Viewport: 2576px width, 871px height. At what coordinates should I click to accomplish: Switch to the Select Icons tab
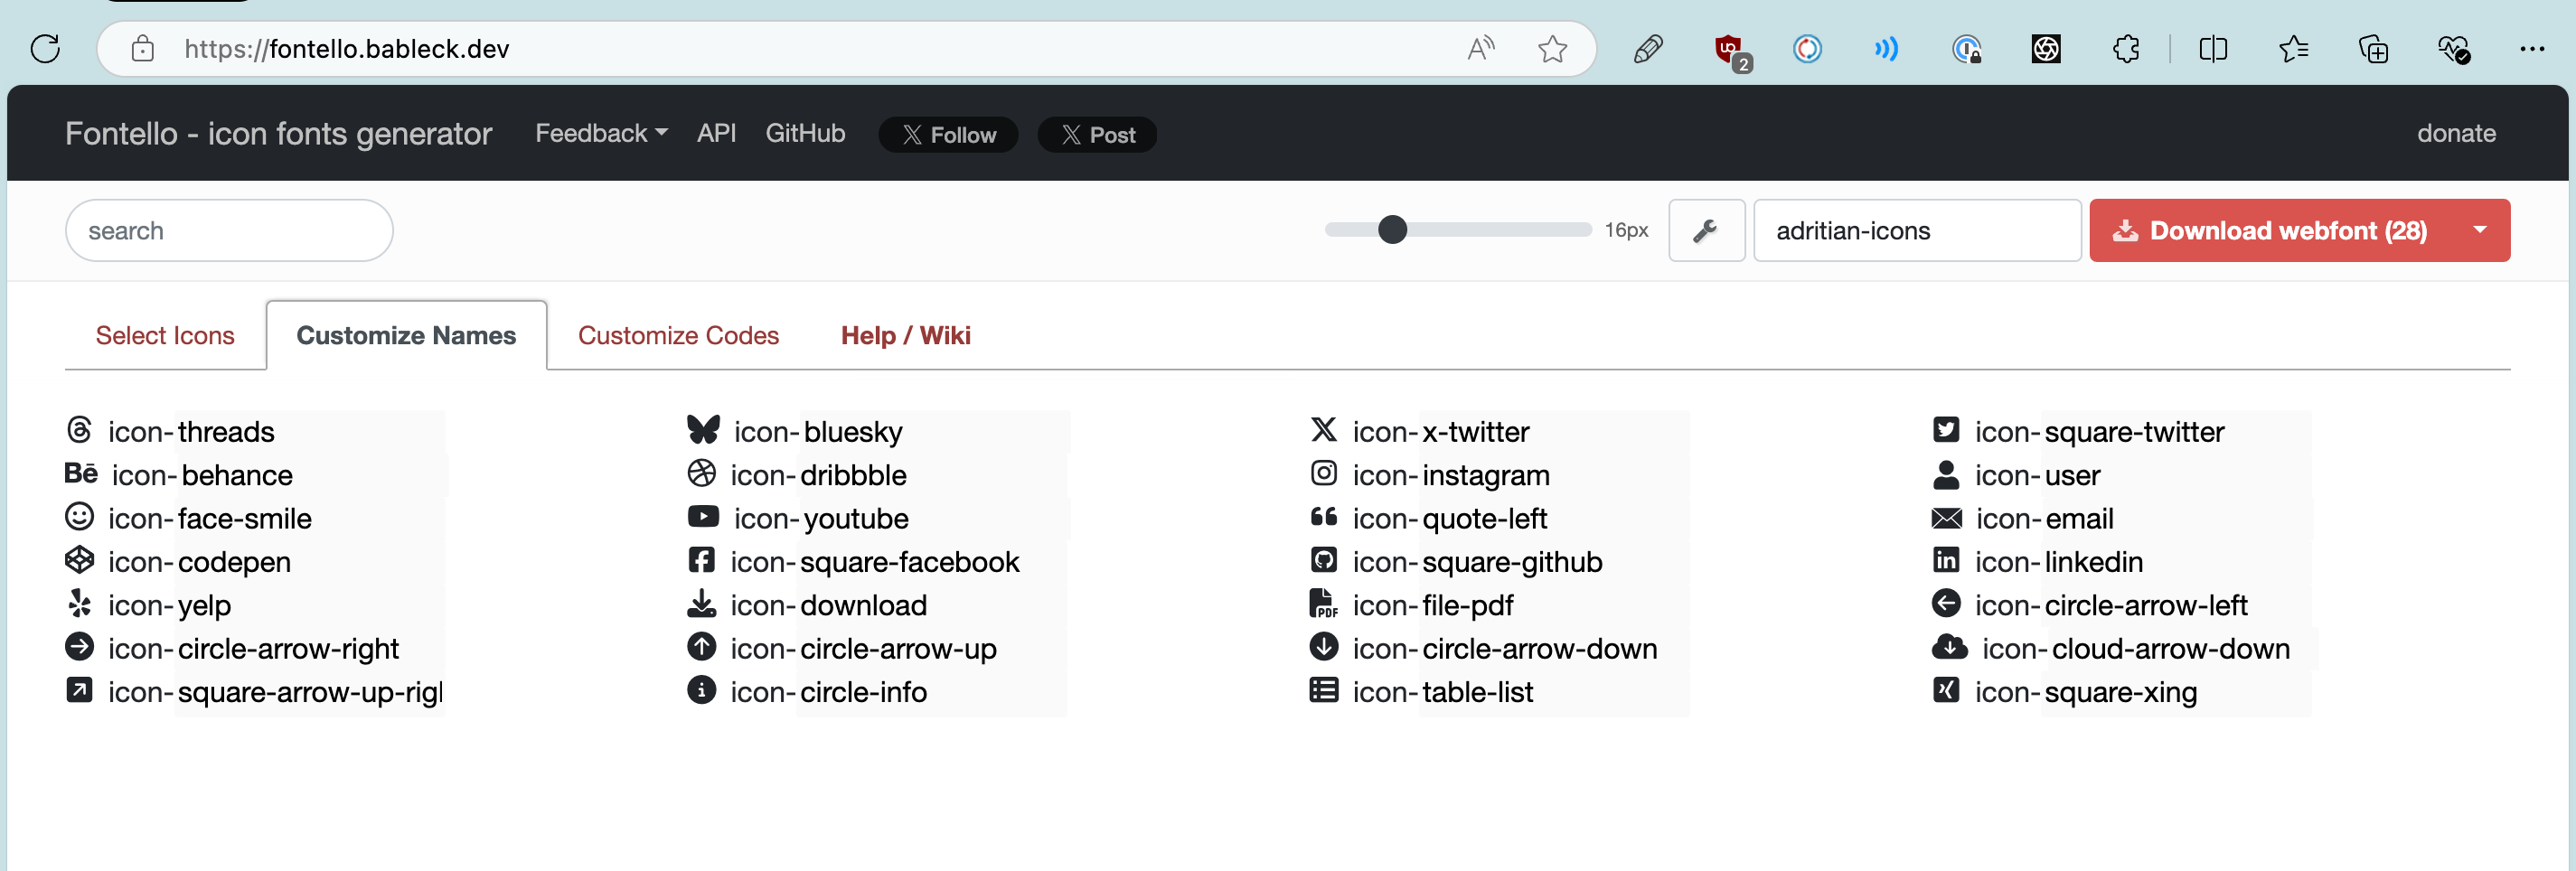point(164,335)
